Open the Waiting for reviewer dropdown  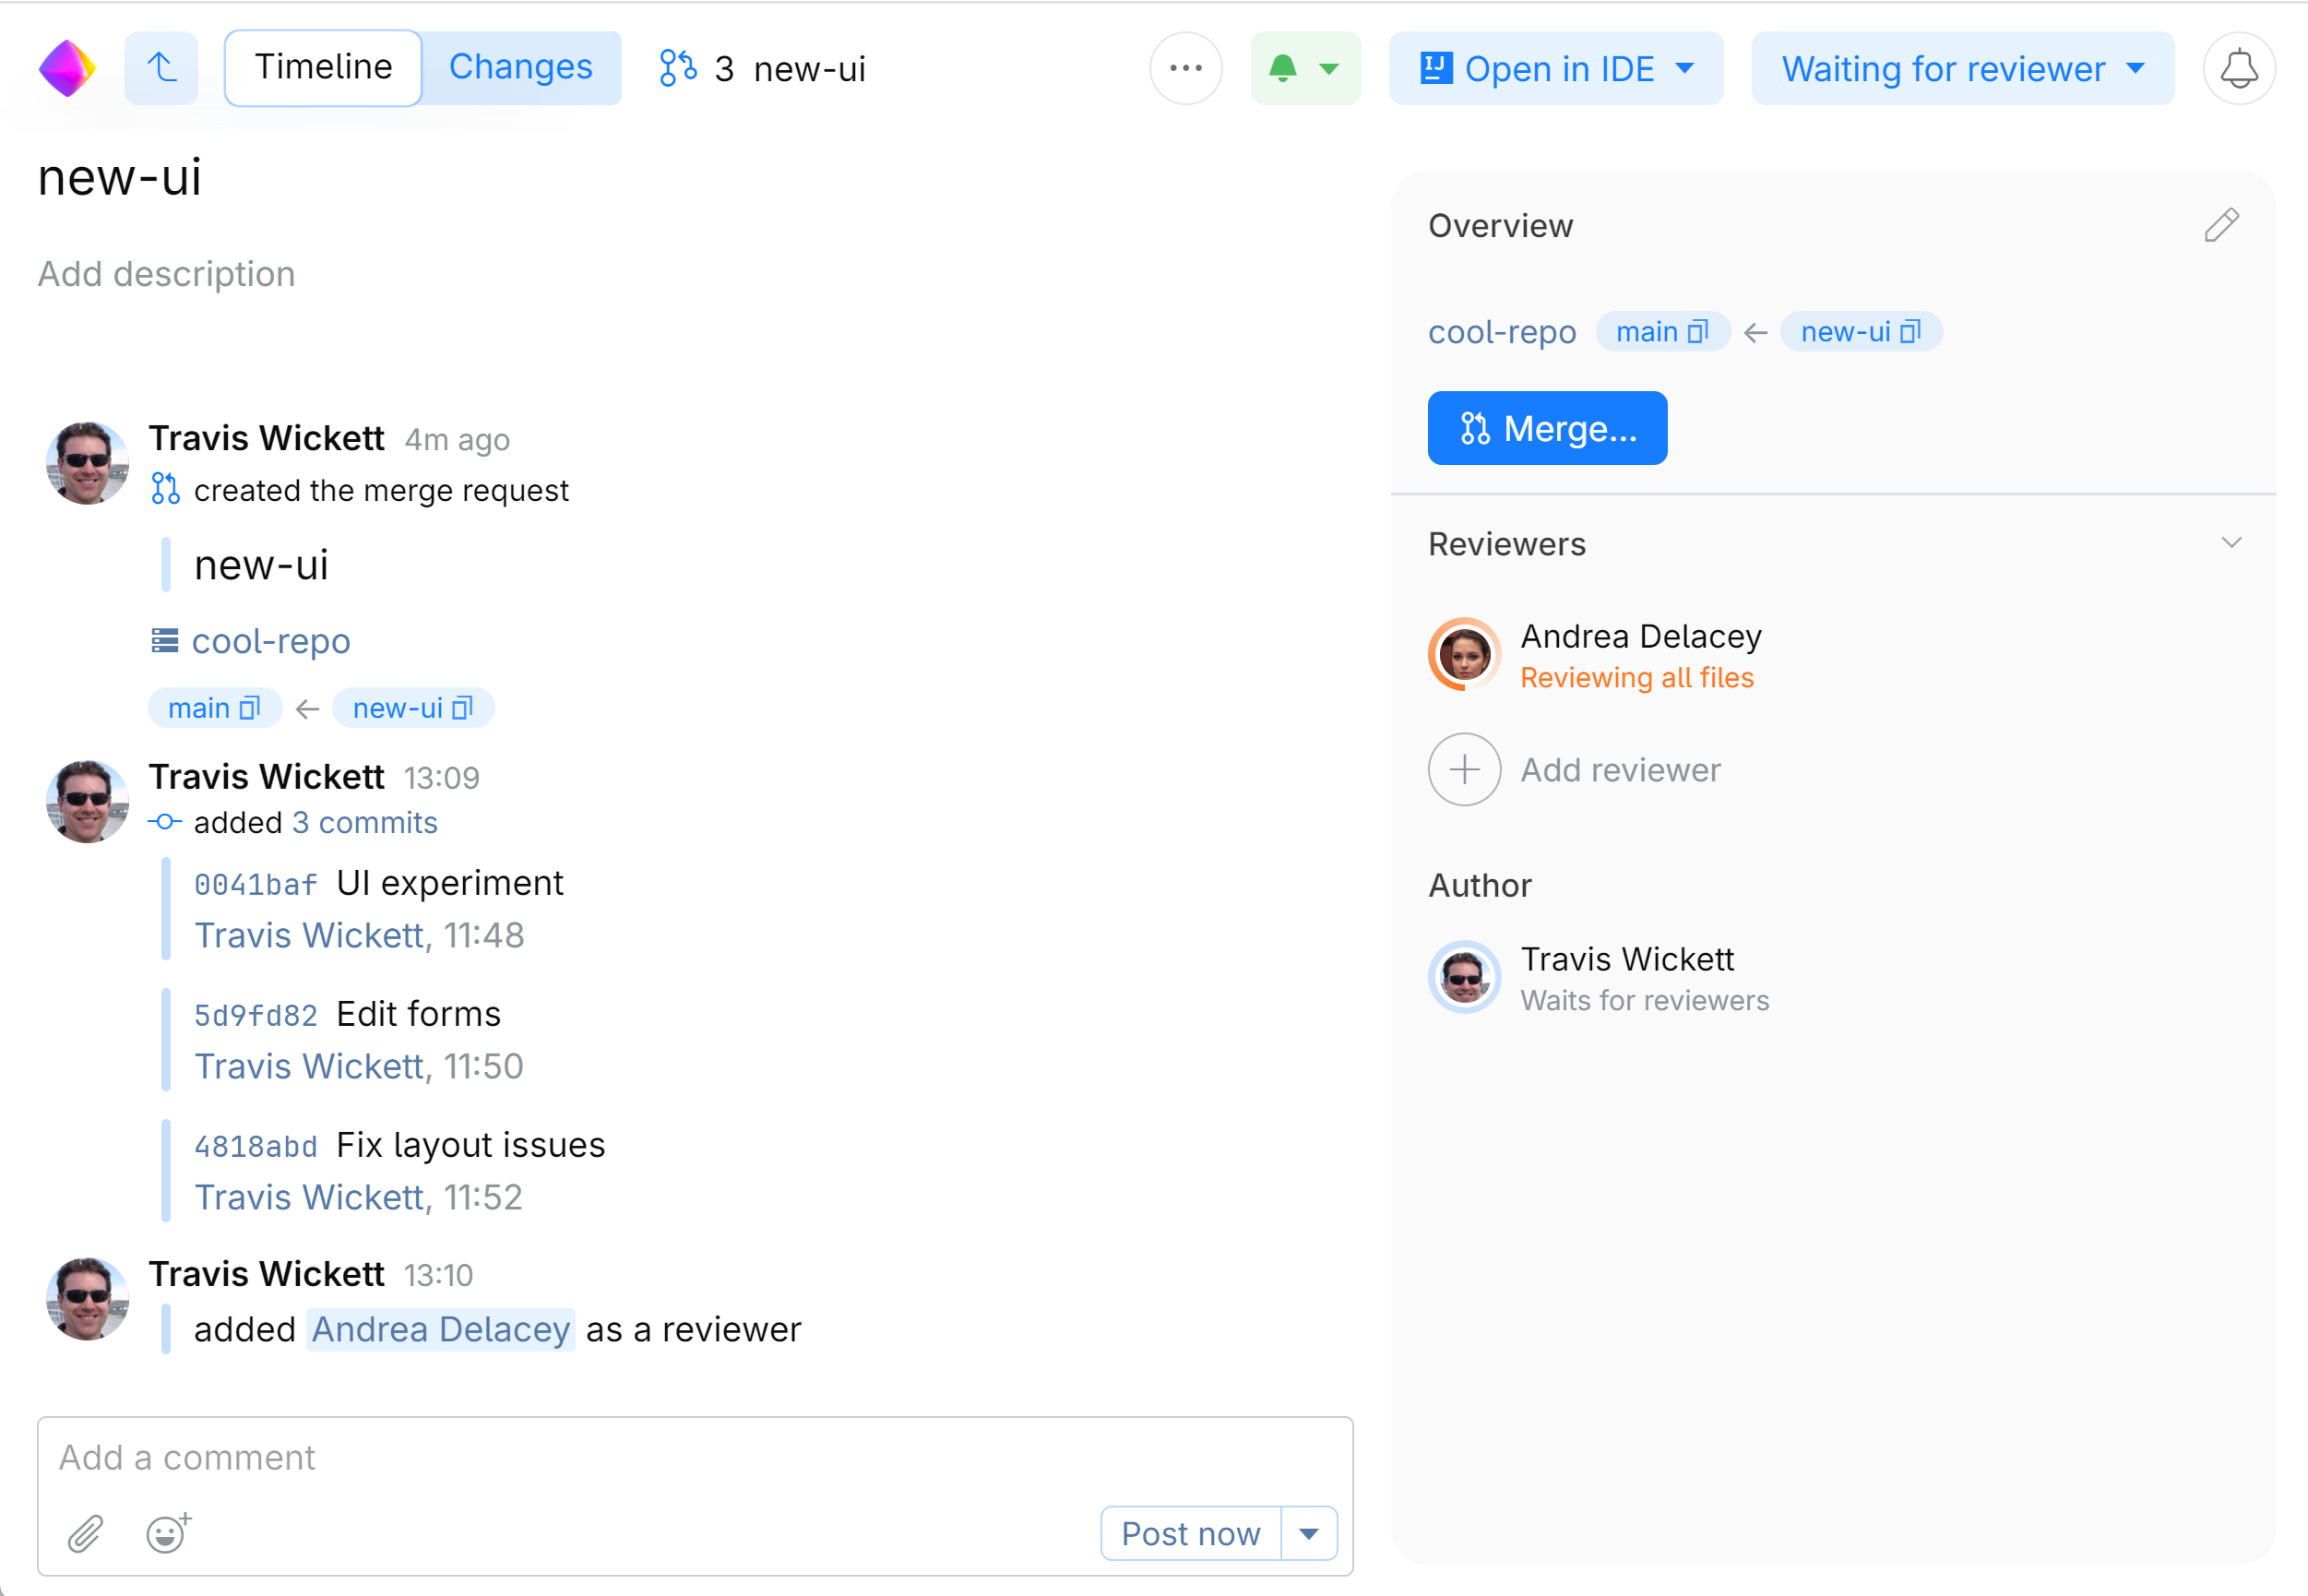click(x=1962, y=68)
